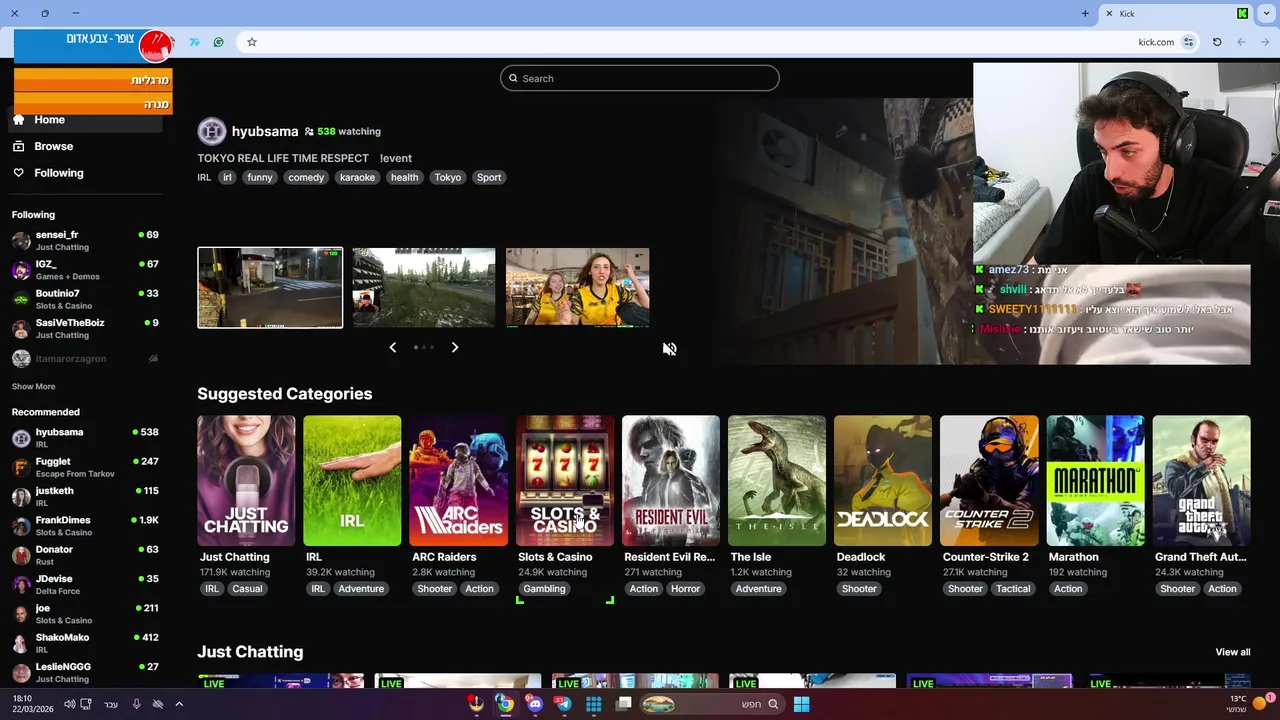Image resolution: width=1280 pixels, height=720 pixels.
Task: Unmute the featured stream with speaker icon
Action: tap(670, 349)
